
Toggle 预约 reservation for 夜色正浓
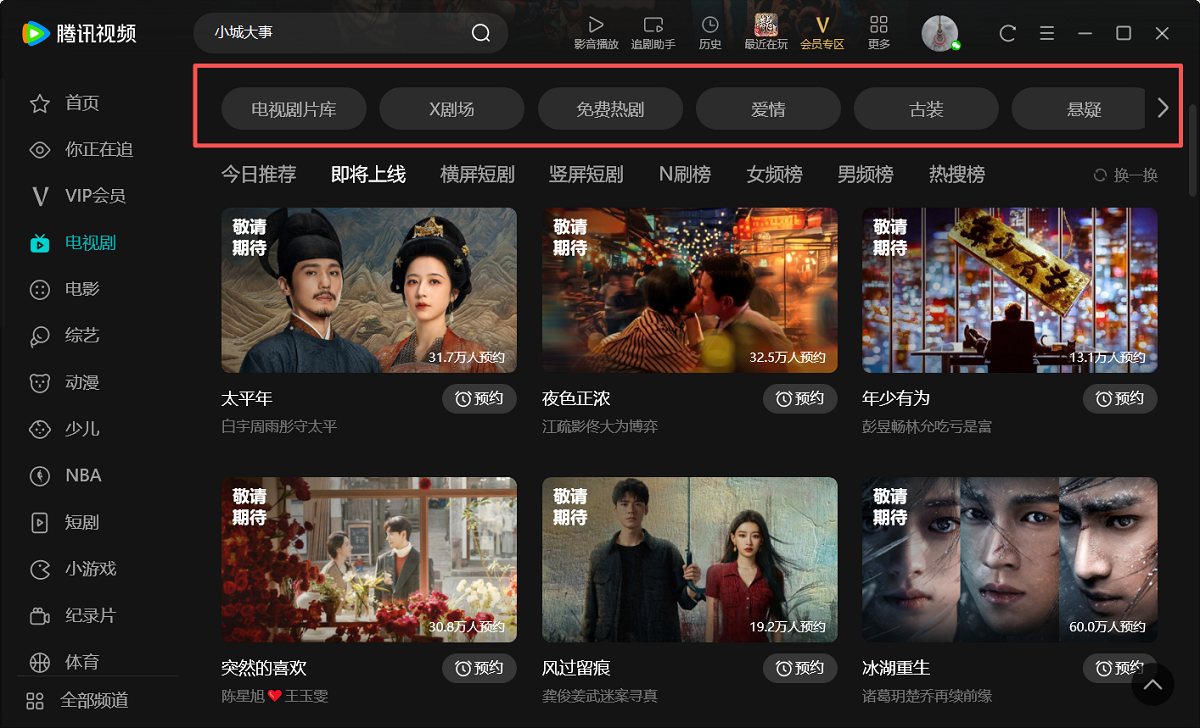[x=800, y=399]
